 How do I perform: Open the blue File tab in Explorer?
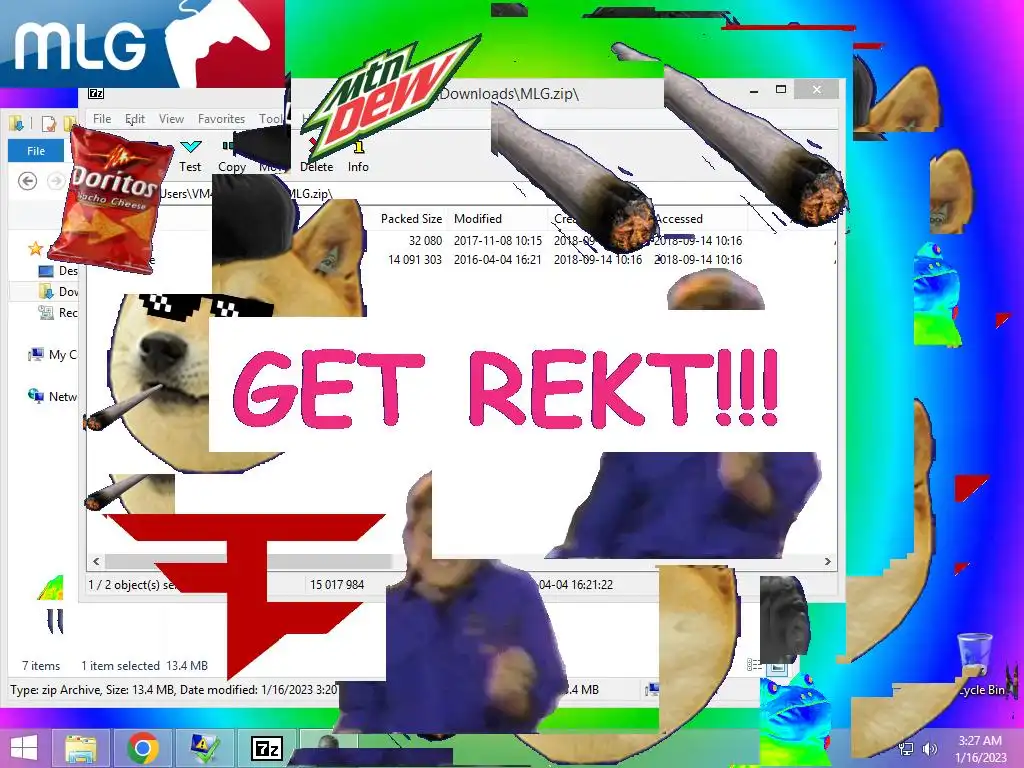pyautogui.click(x=36, y=151)
